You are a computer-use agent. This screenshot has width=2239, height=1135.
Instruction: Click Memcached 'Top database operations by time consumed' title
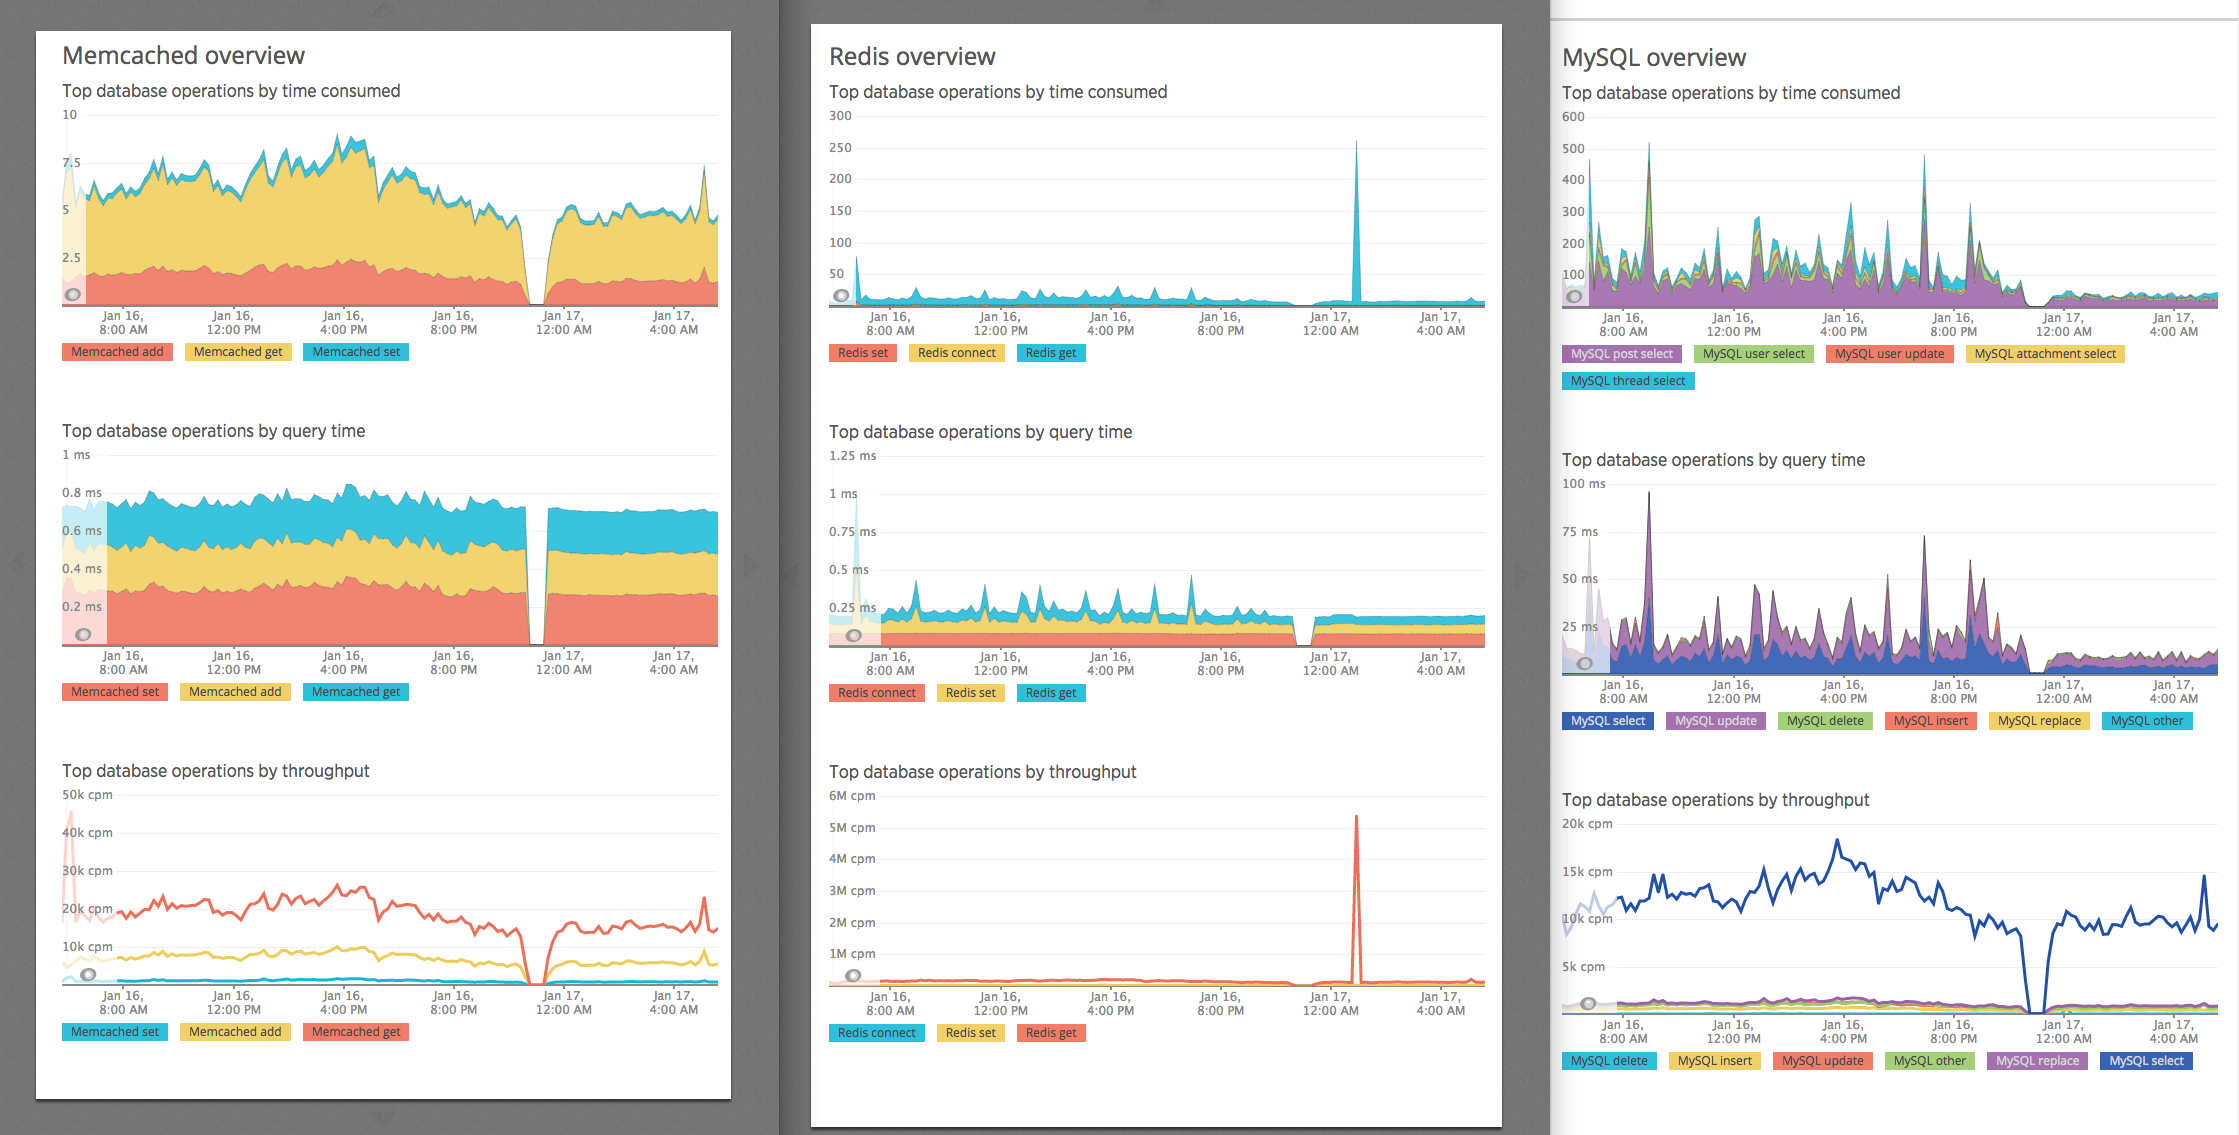coord(231,91)
